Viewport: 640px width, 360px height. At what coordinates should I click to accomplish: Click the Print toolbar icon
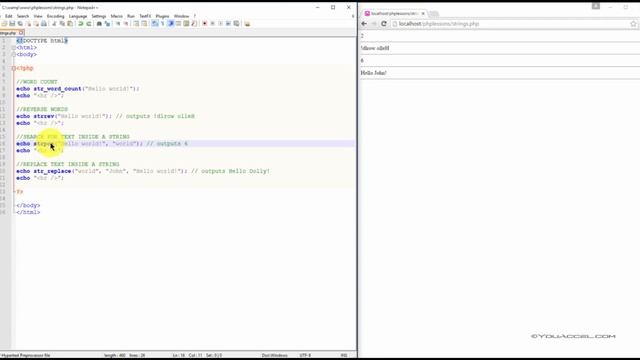(44, 24)
